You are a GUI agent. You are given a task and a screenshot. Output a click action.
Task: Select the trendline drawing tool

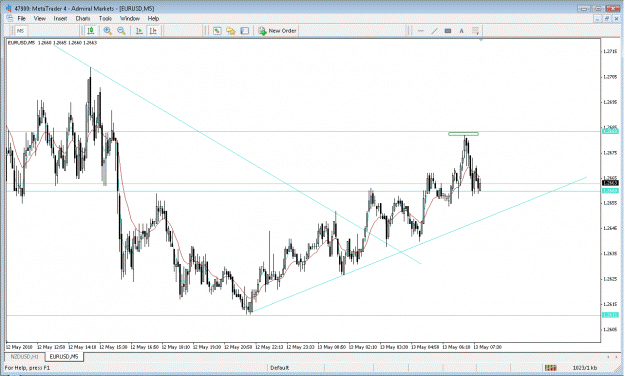coord(434,31)
